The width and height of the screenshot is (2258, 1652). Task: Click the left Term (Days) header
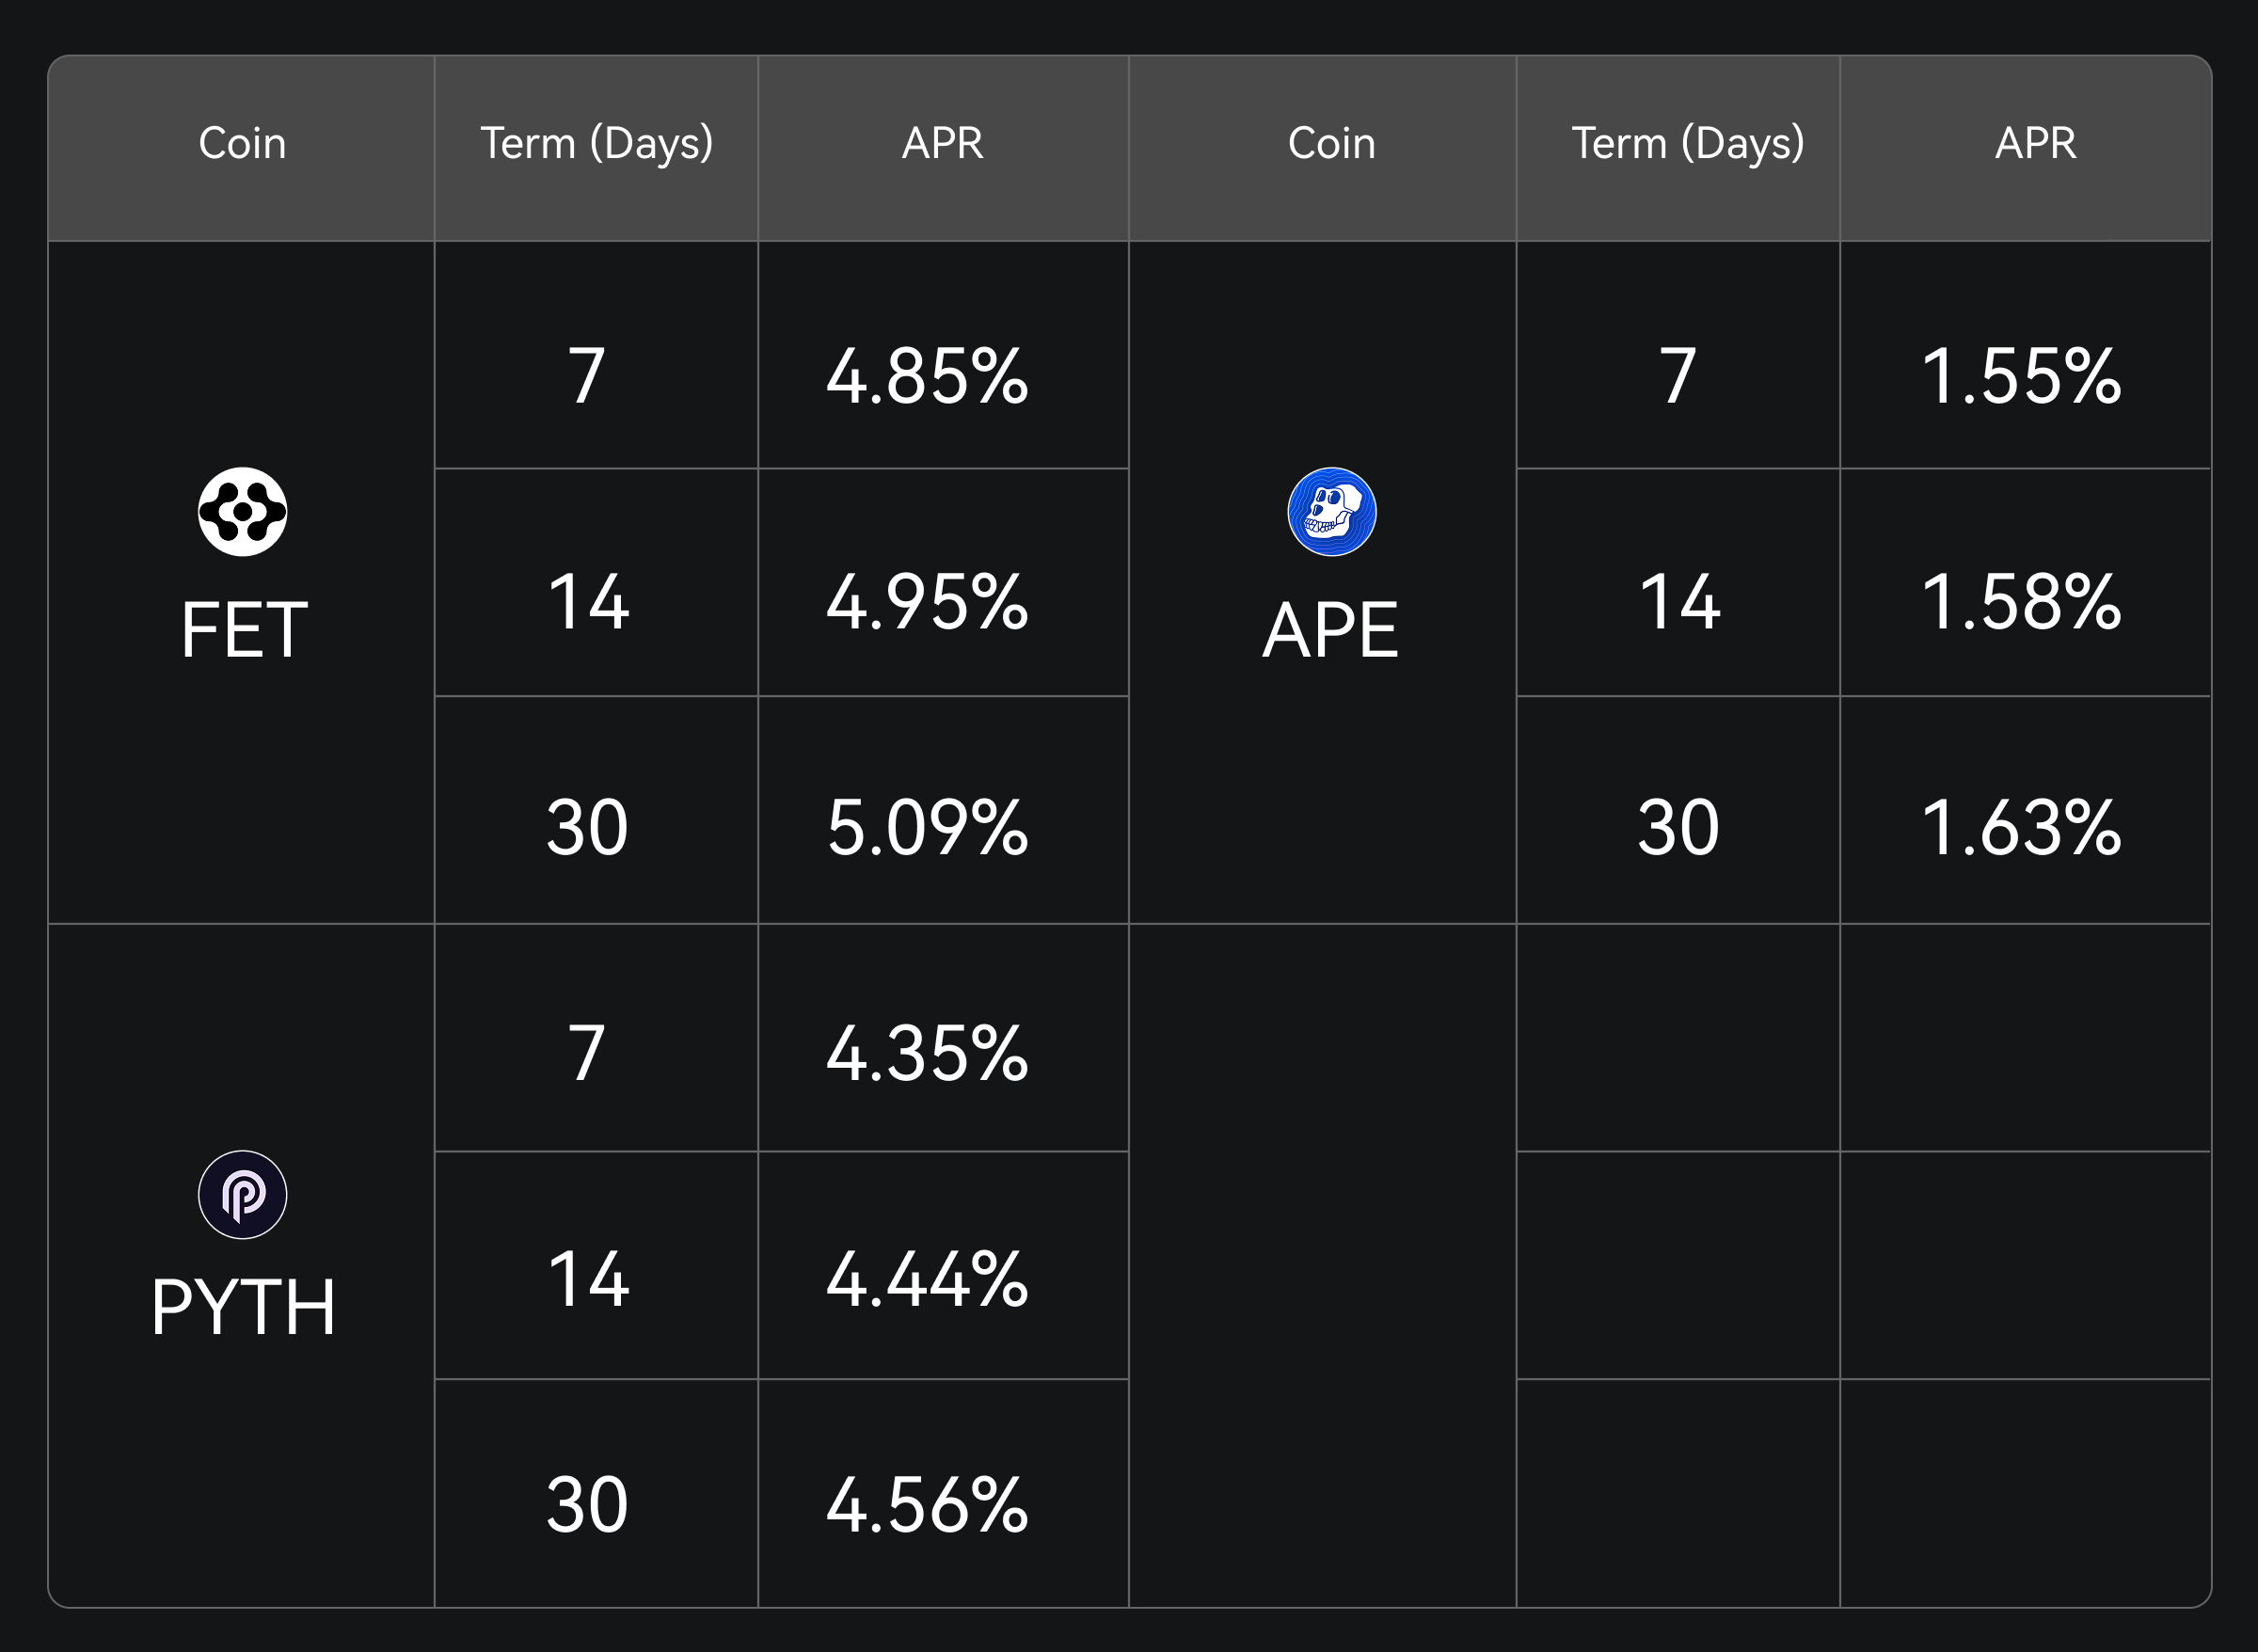coord(596,143)
